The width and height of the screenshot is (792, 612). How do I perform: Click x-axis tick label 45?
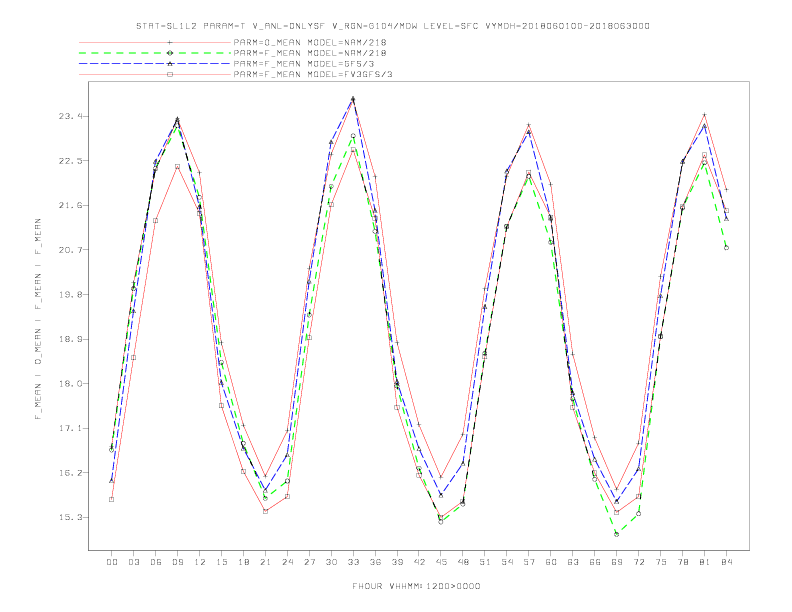(441, 562)
